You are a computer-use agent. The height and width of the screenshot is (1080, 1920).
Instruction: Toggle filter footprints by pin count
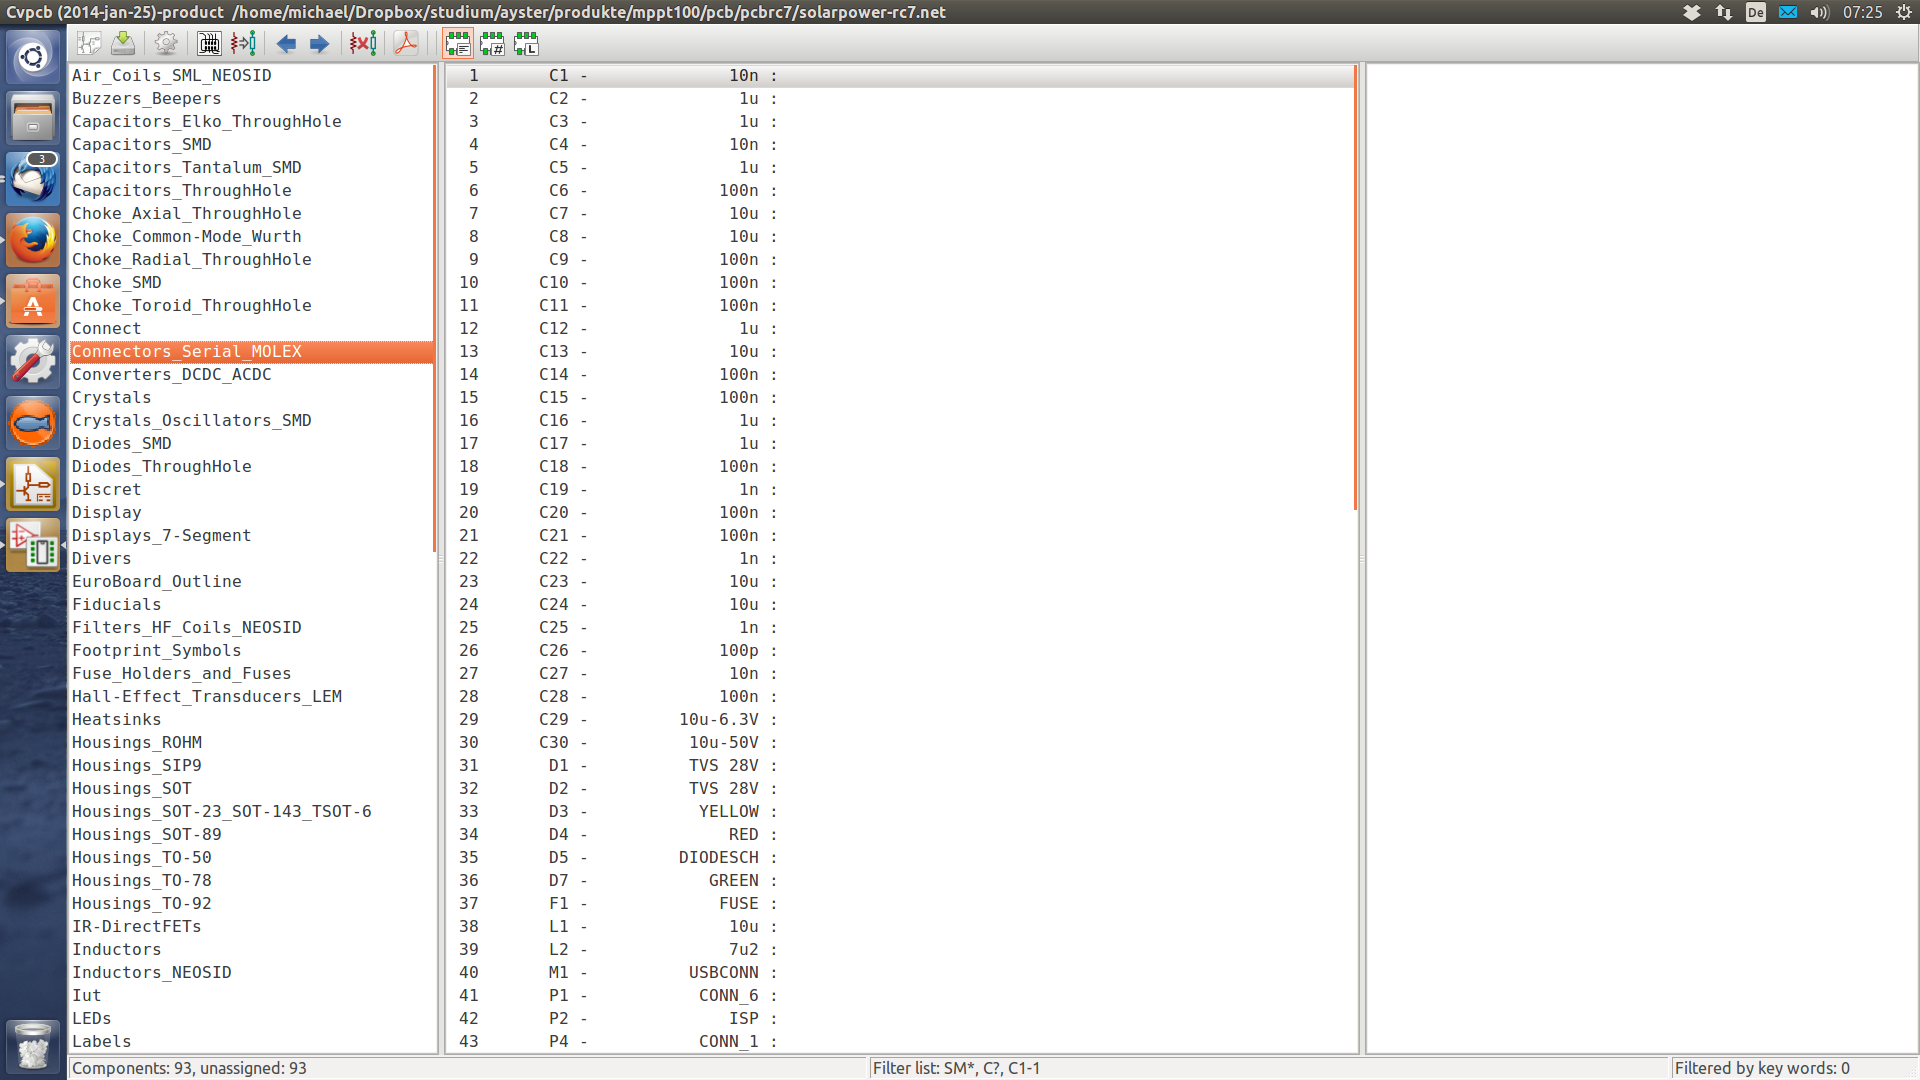492,43
